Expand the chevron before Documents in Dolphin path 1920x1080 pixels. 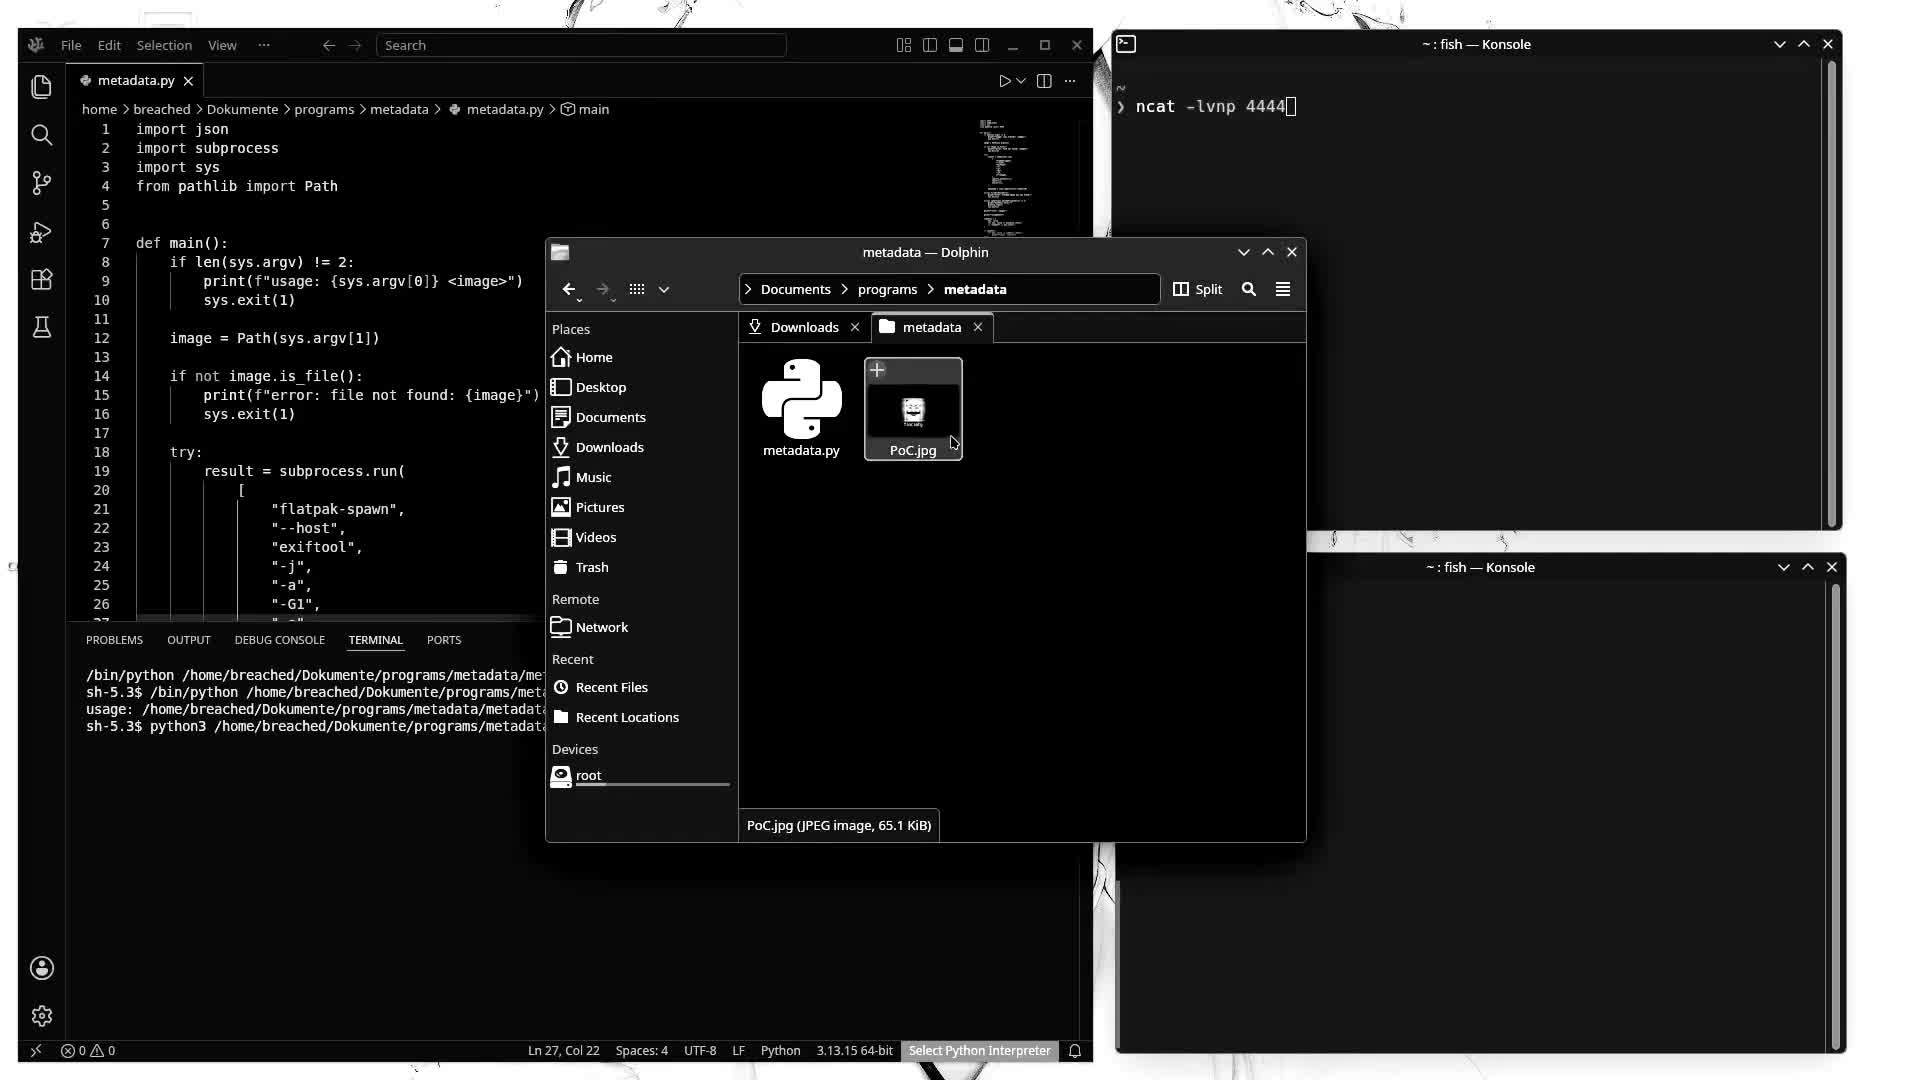coord(748,289)
